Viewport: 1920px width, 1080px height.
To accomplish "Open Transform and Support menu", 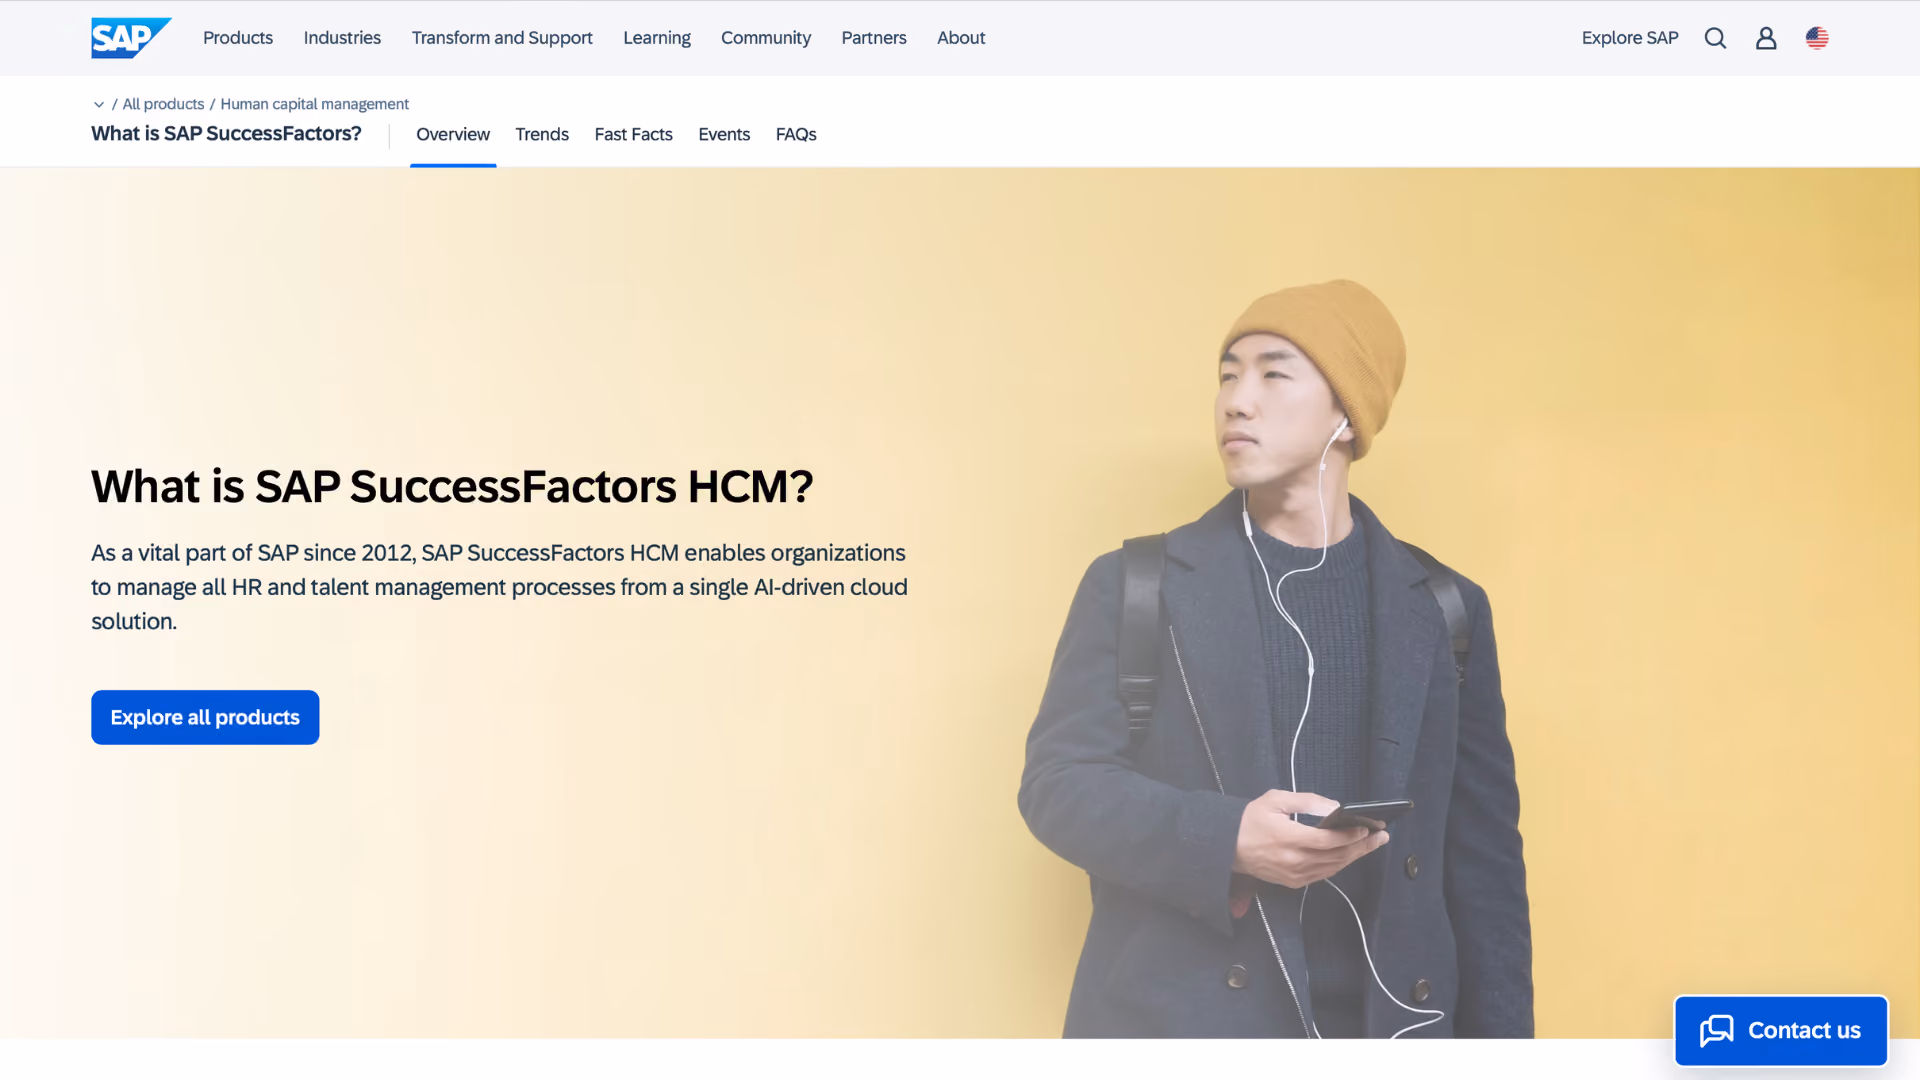I will pyautogui.click(x=502, y=38).
